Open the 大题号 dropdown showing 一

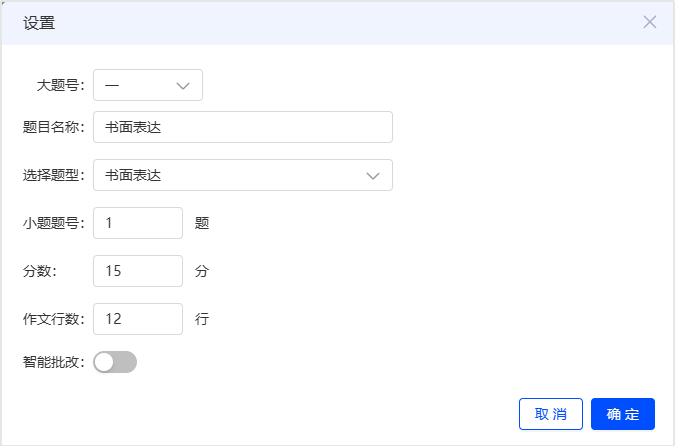point(148,85)
